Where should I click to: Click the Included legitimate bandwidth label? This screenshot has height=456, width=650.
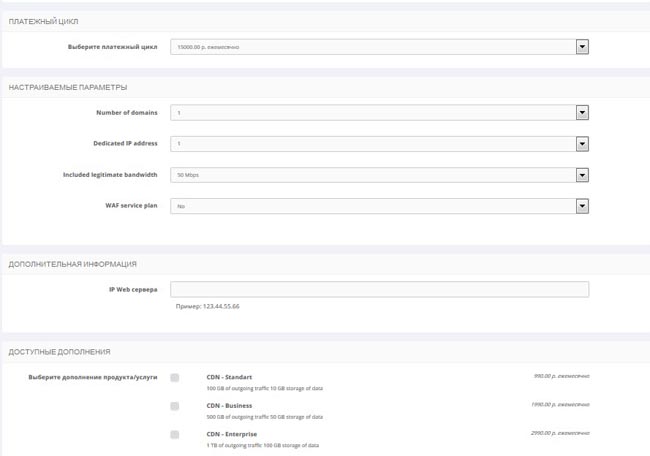pyautogui.click(x=110, y=175)
